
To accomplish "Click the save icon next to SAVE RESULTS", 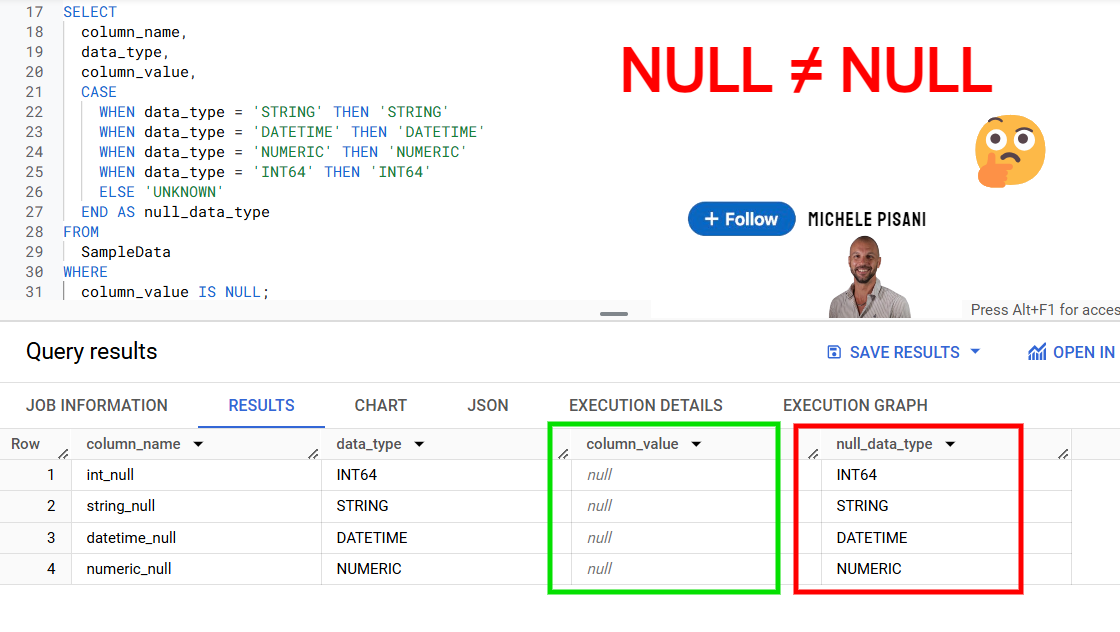I will [x=834, y=351].
